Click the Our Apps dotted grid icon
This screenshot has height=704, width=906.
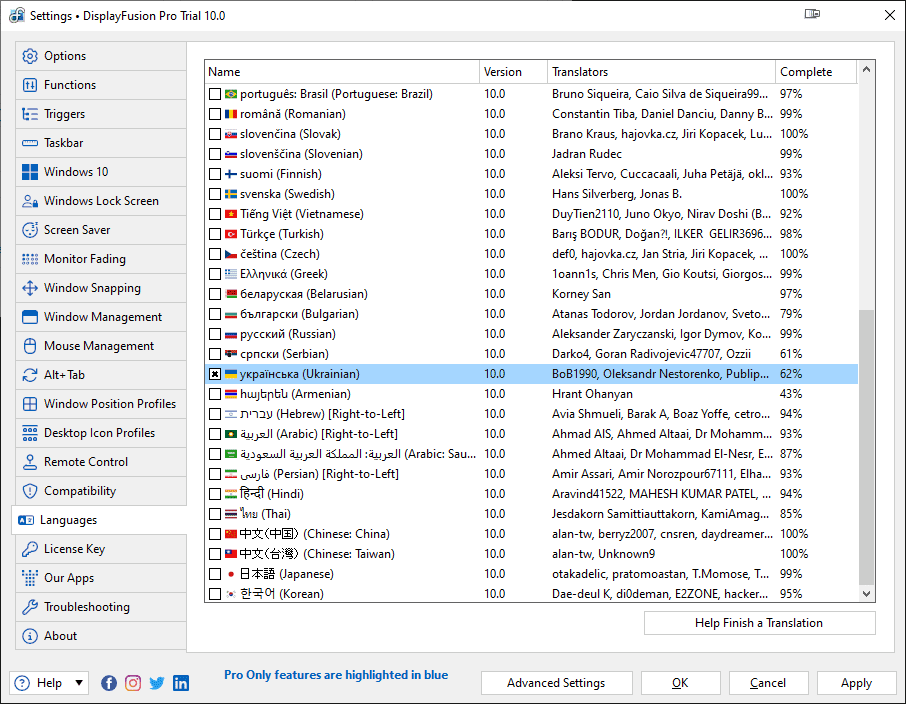point(29,578)
